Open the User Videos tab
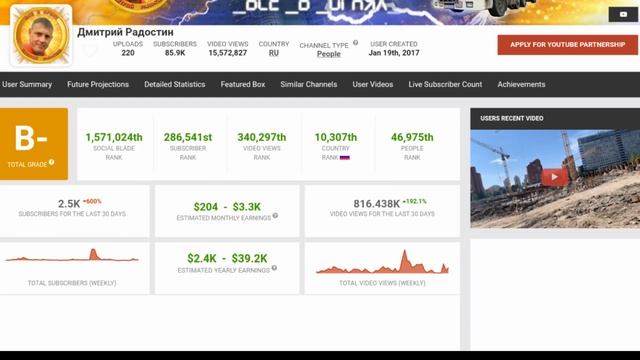640x360 pixels. (x=373, y=84)
